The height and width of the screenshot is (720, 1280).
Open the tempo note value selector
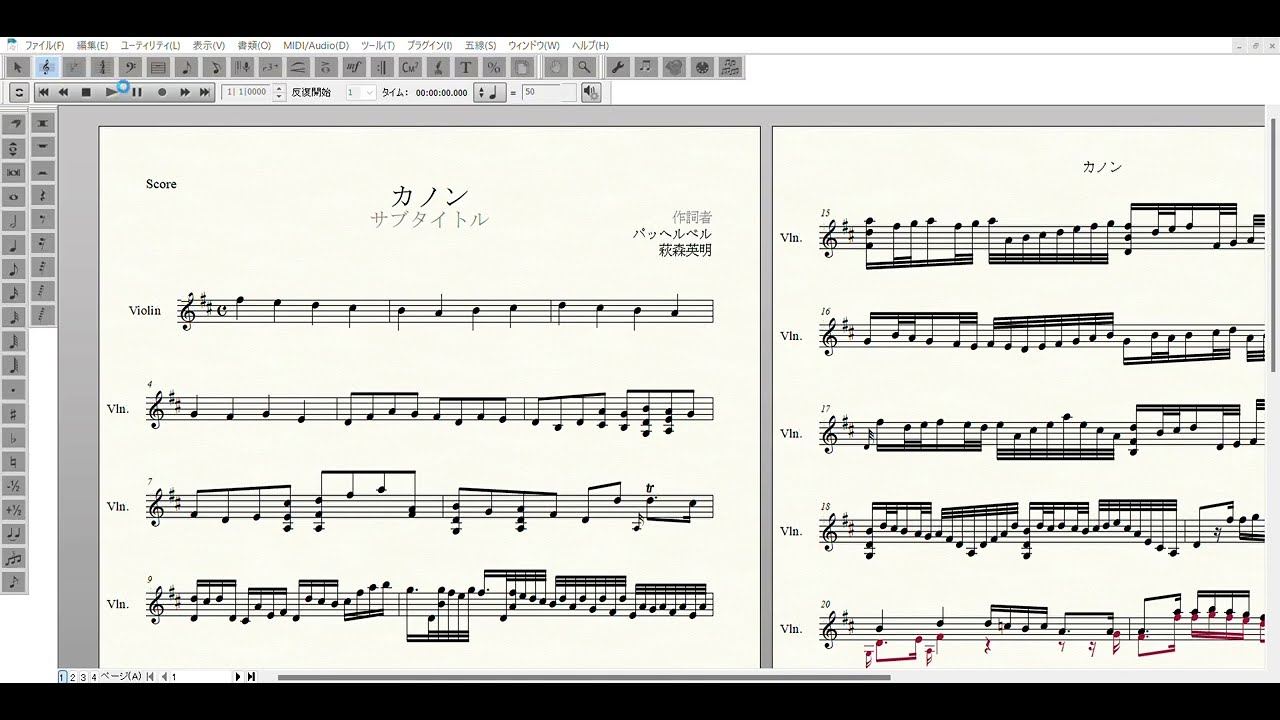click(x=490, y=92)
